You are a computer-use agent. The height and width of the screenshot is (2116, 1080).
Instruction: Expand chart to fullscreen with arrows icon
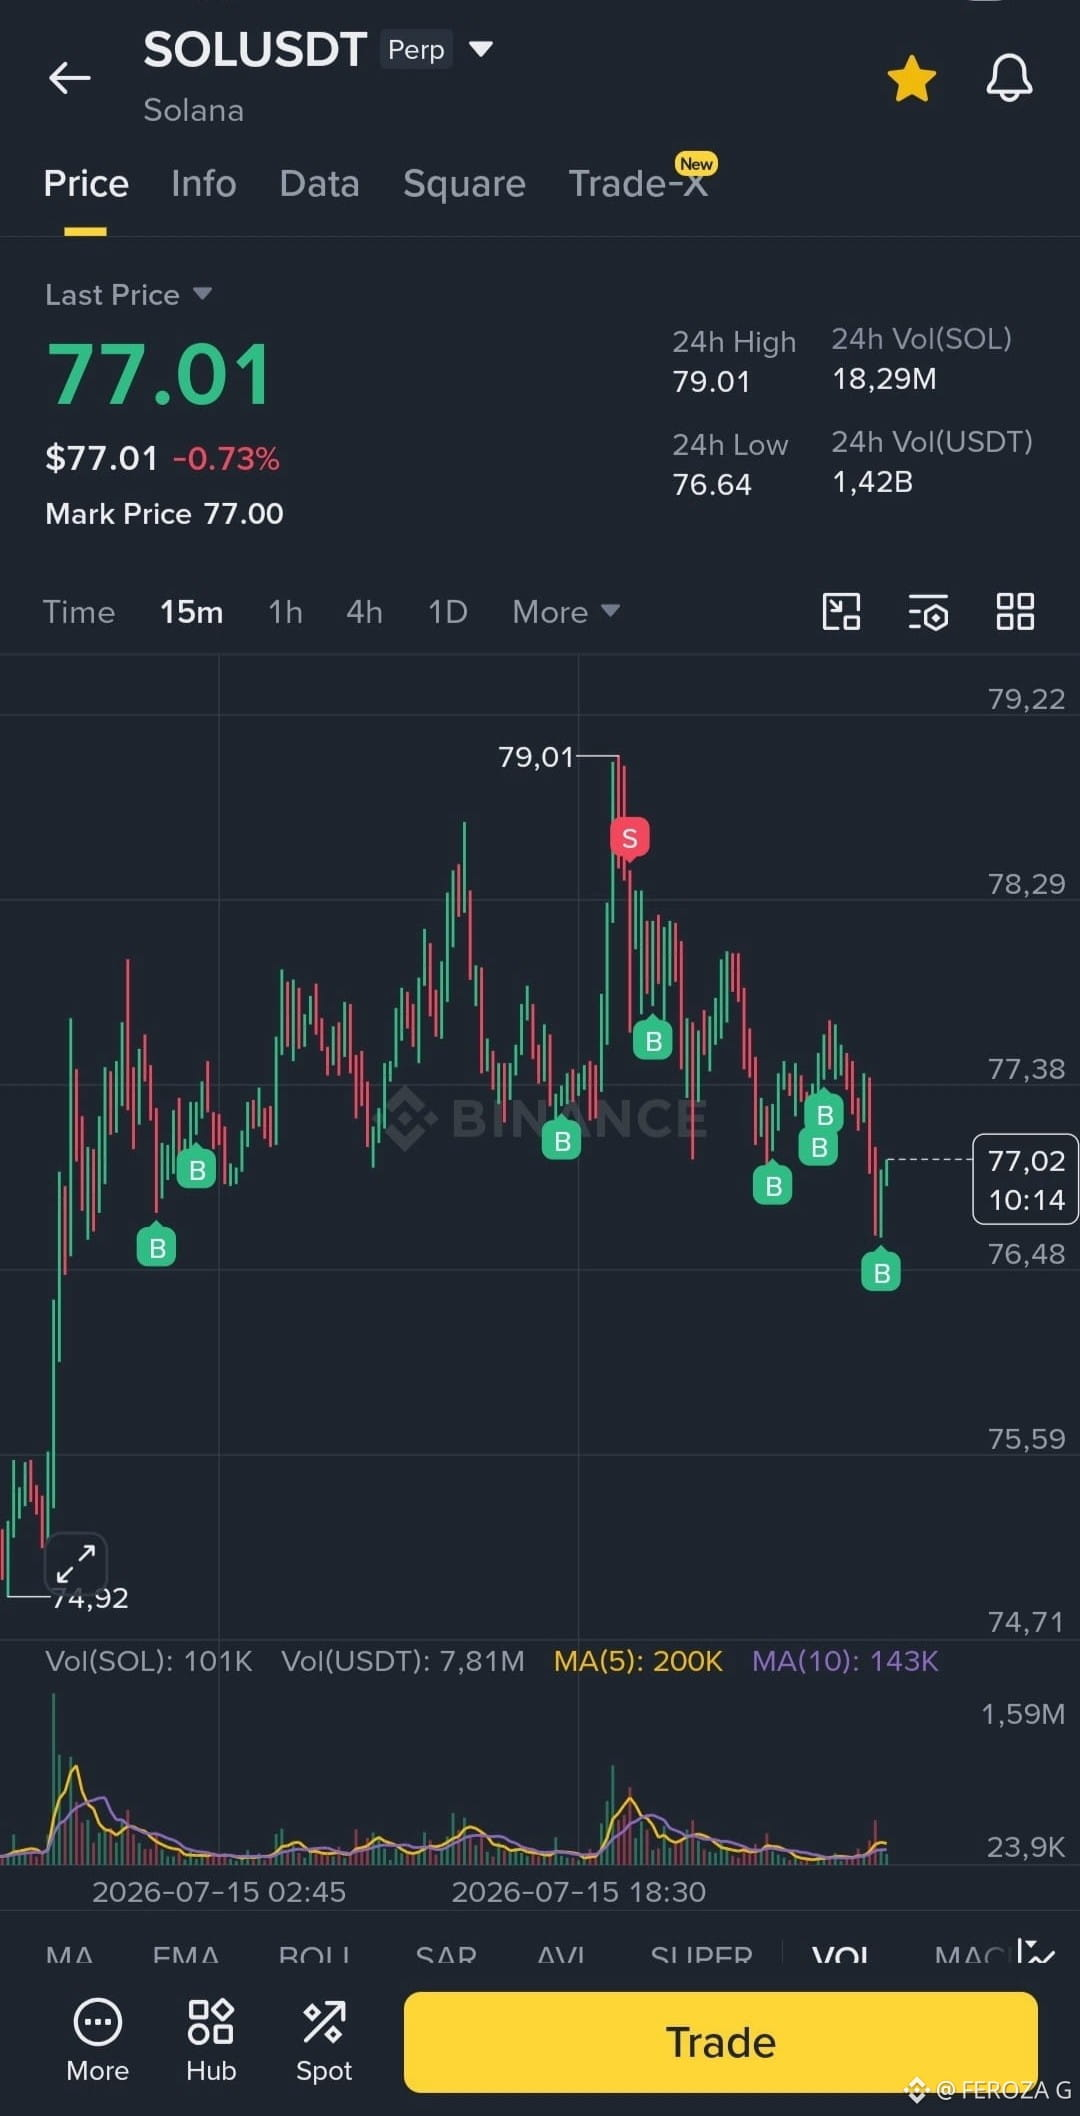[x=76, y=1563]
